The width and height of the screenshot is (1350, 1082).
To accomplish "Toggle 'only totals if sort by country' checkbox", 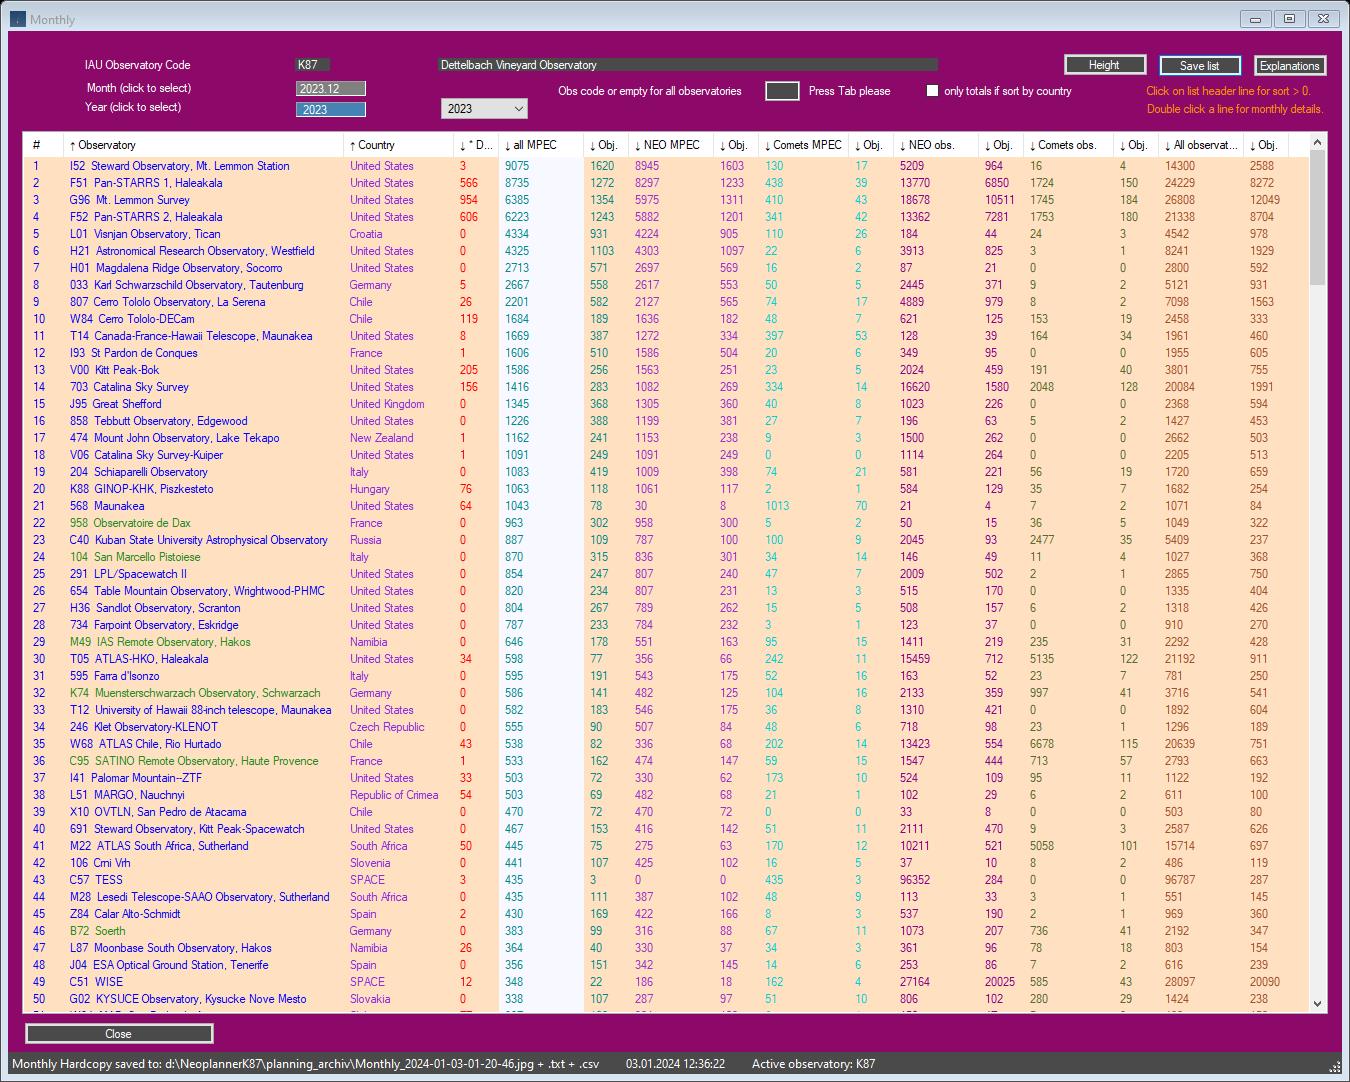I will (932, 91).
